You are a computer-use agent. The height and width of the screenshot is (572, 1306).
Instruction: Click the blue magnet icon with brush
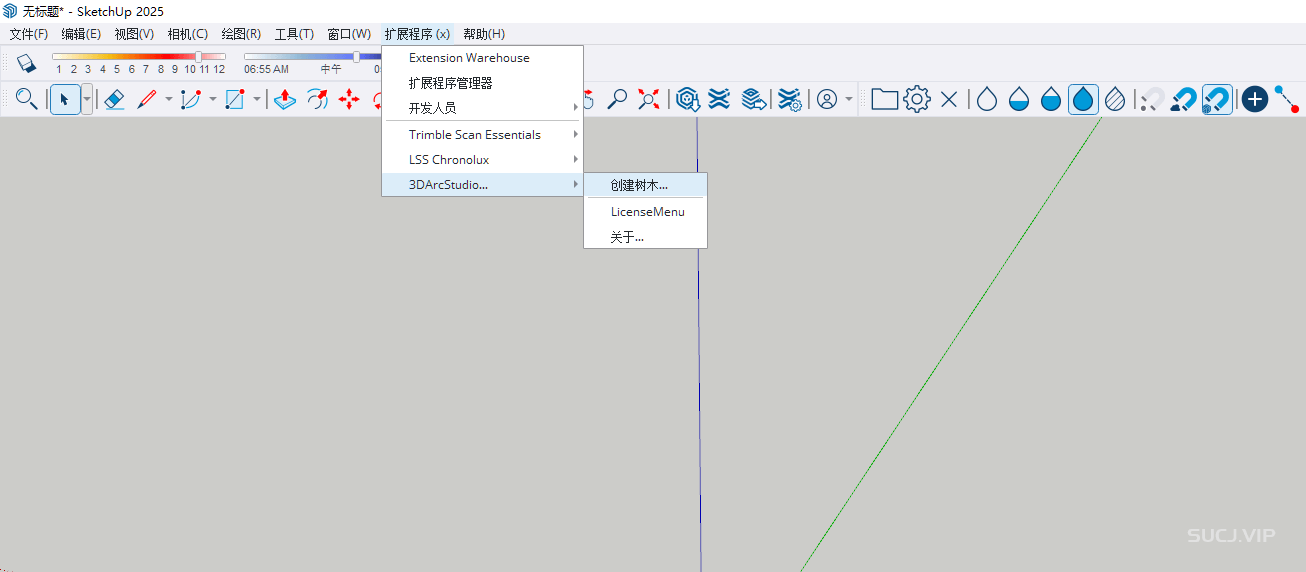pyautogui.click(x=1184, y=99)
